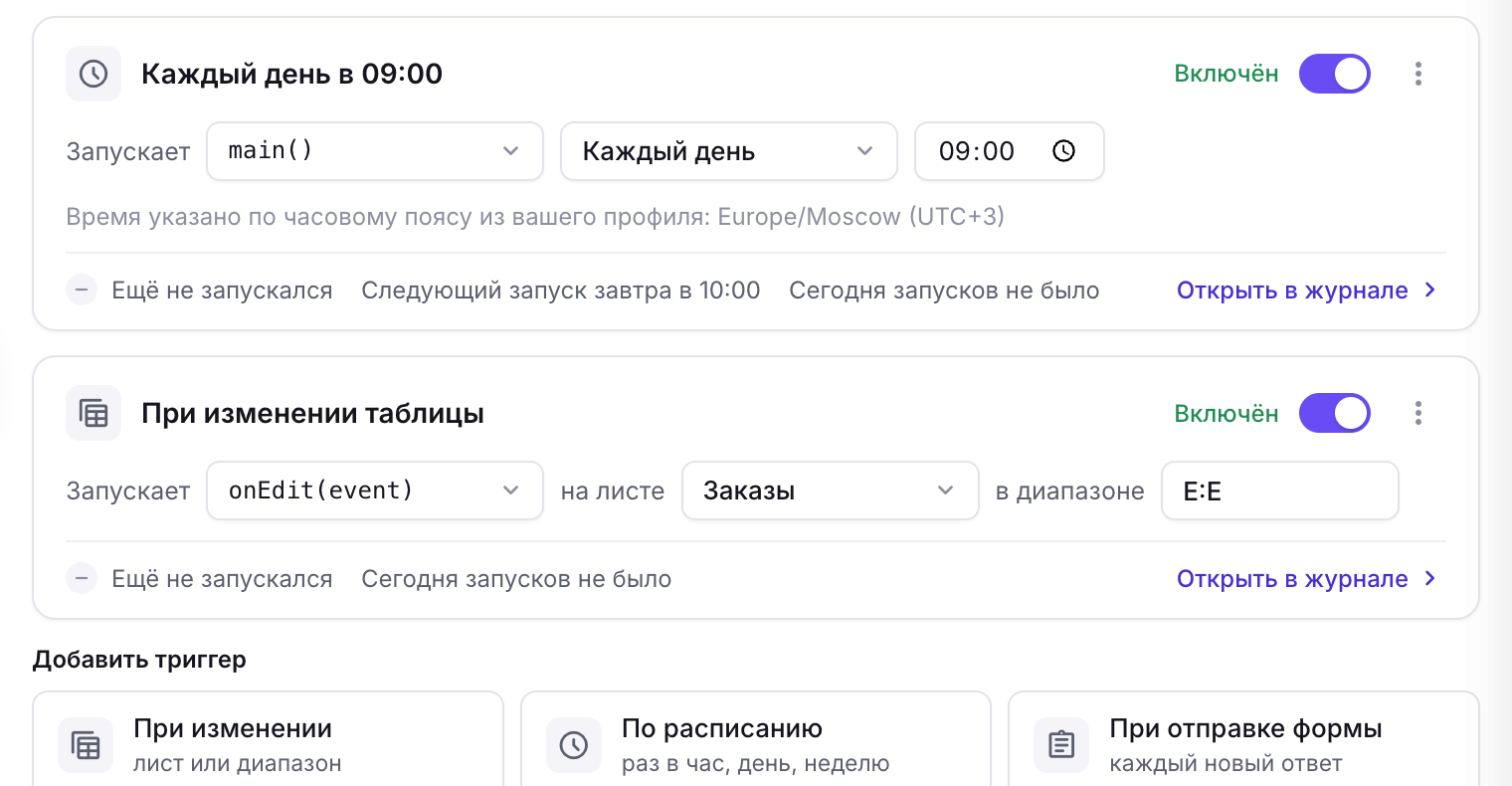Click the clock icon inside the 09:00 time field
The image size is (1512, 786).
1063,151
